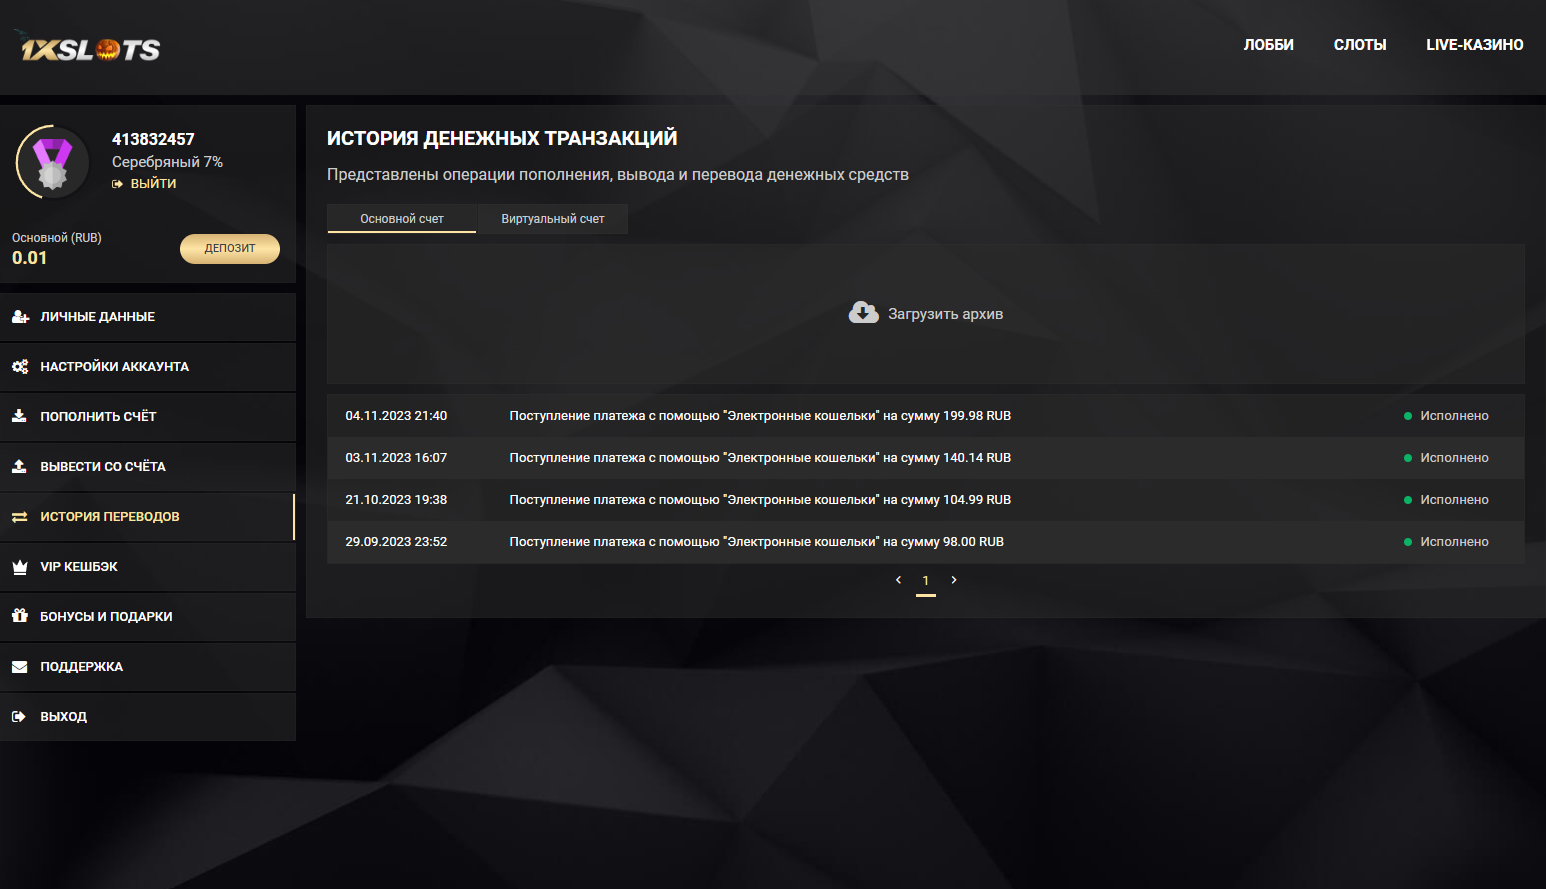Click the date 29.09.2023 23:52

click(x=396, y=542)
